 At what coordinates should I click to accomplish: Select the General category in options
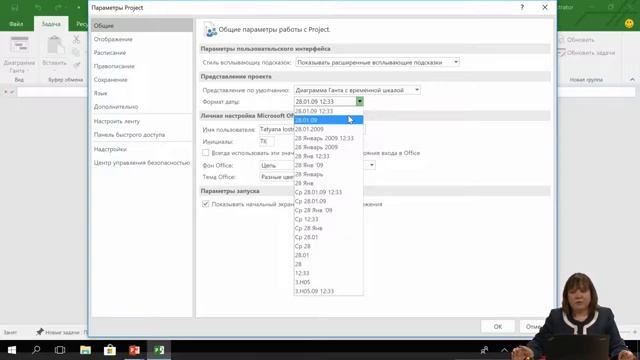(142, 25)
